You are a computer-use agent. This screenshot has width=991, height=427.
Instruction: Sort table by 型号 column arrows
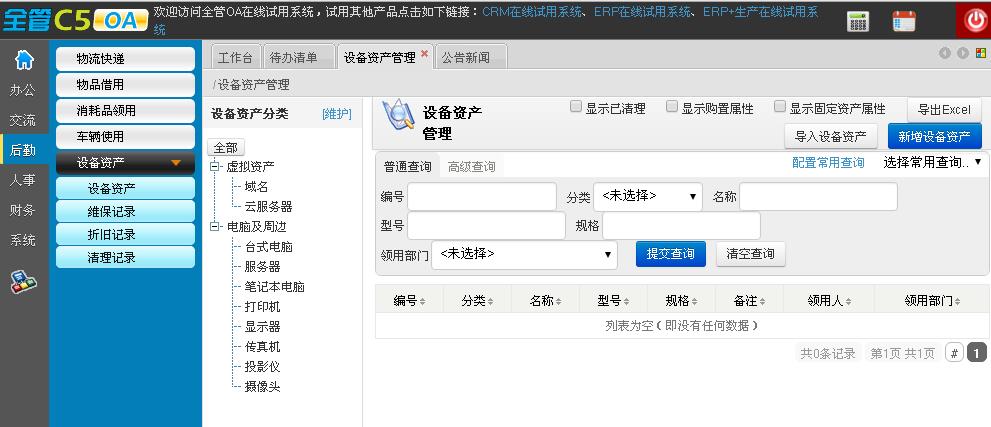626,302
